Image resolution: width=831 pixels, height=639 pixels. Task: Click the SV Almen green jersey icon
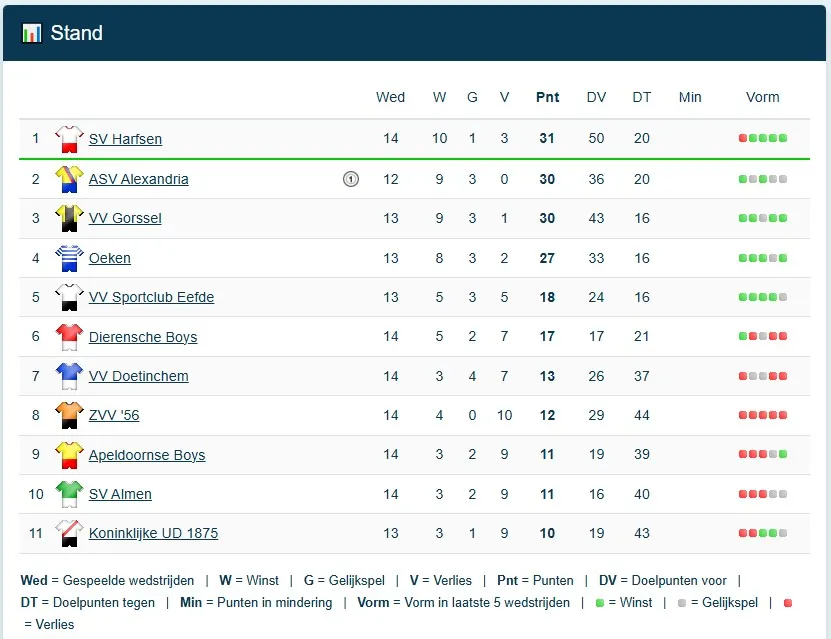click(69, 494)
